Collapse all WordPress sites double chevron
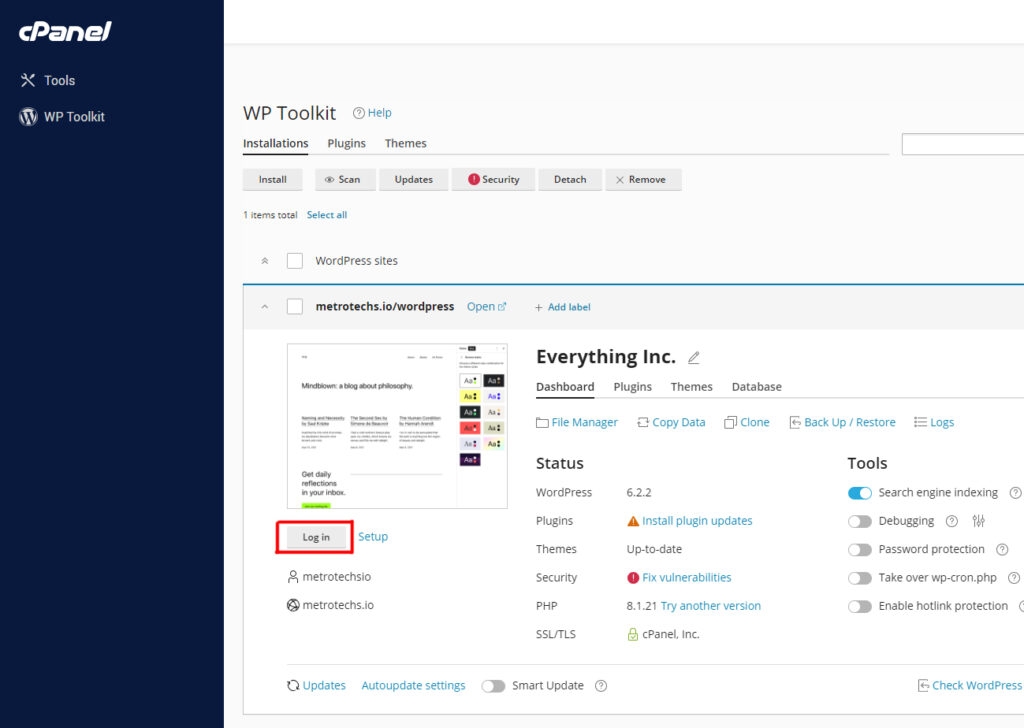This screenshot has height=728, width=1024. (x=265, y=261)
